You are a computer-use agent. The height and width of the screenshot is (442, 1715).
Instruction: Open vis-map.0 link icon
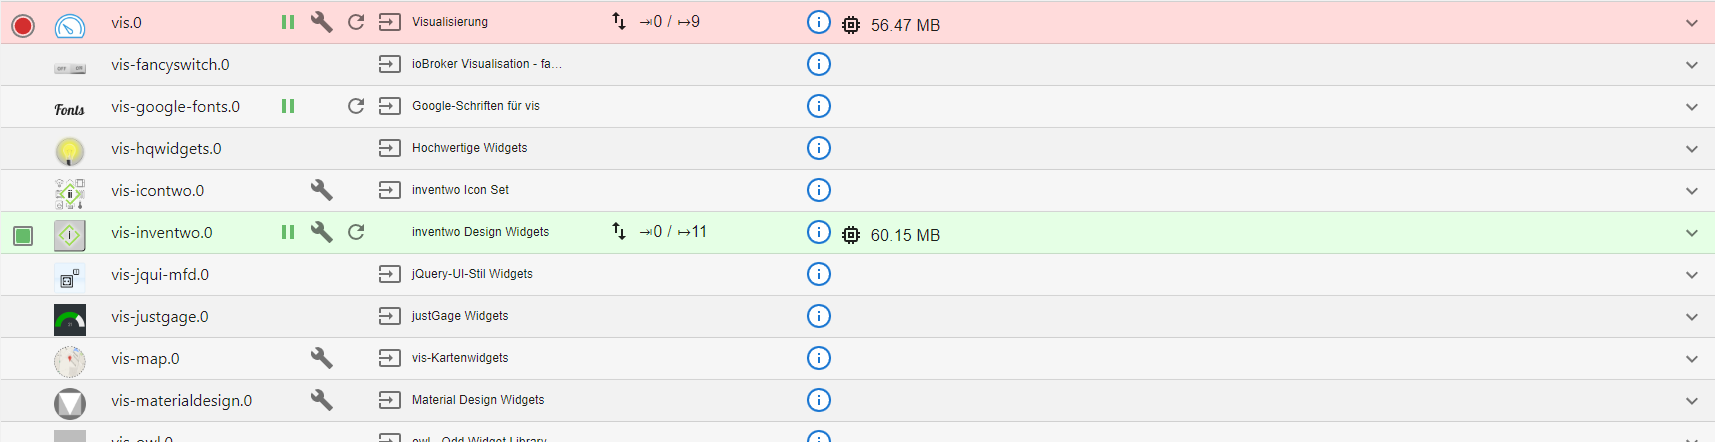pos(390,358)
